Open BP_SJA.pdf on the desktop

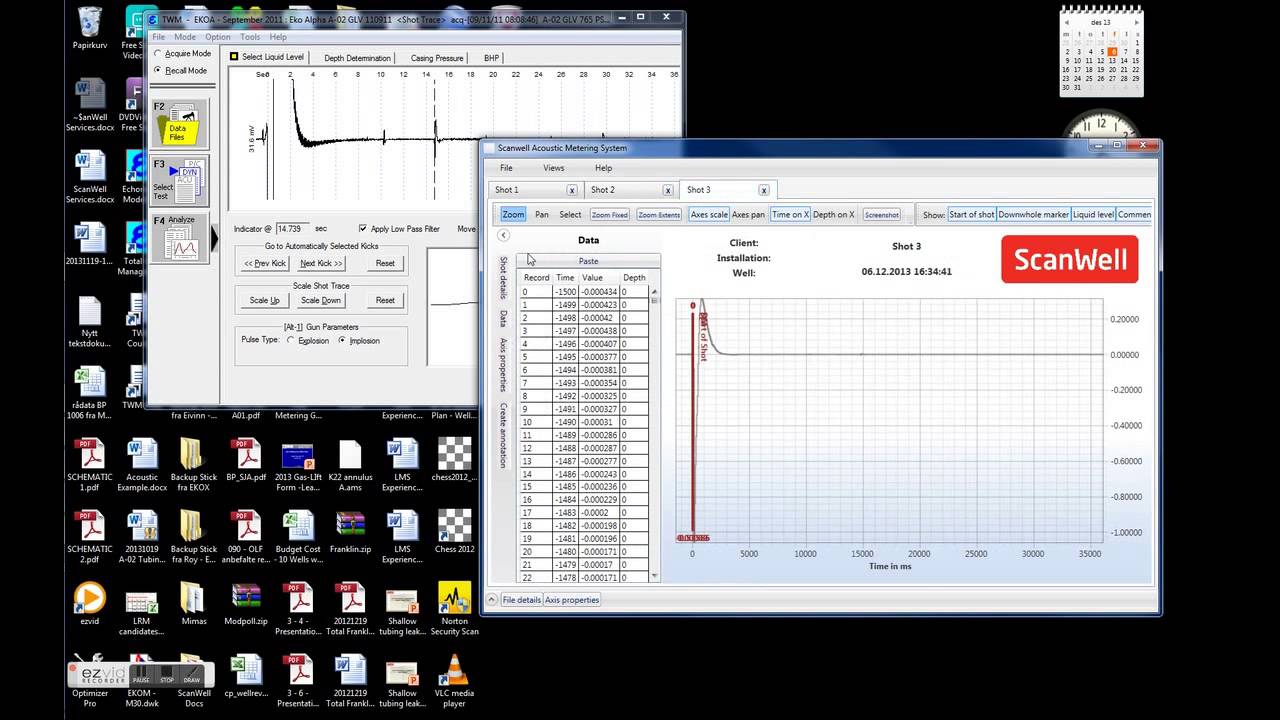click(246, 460)
